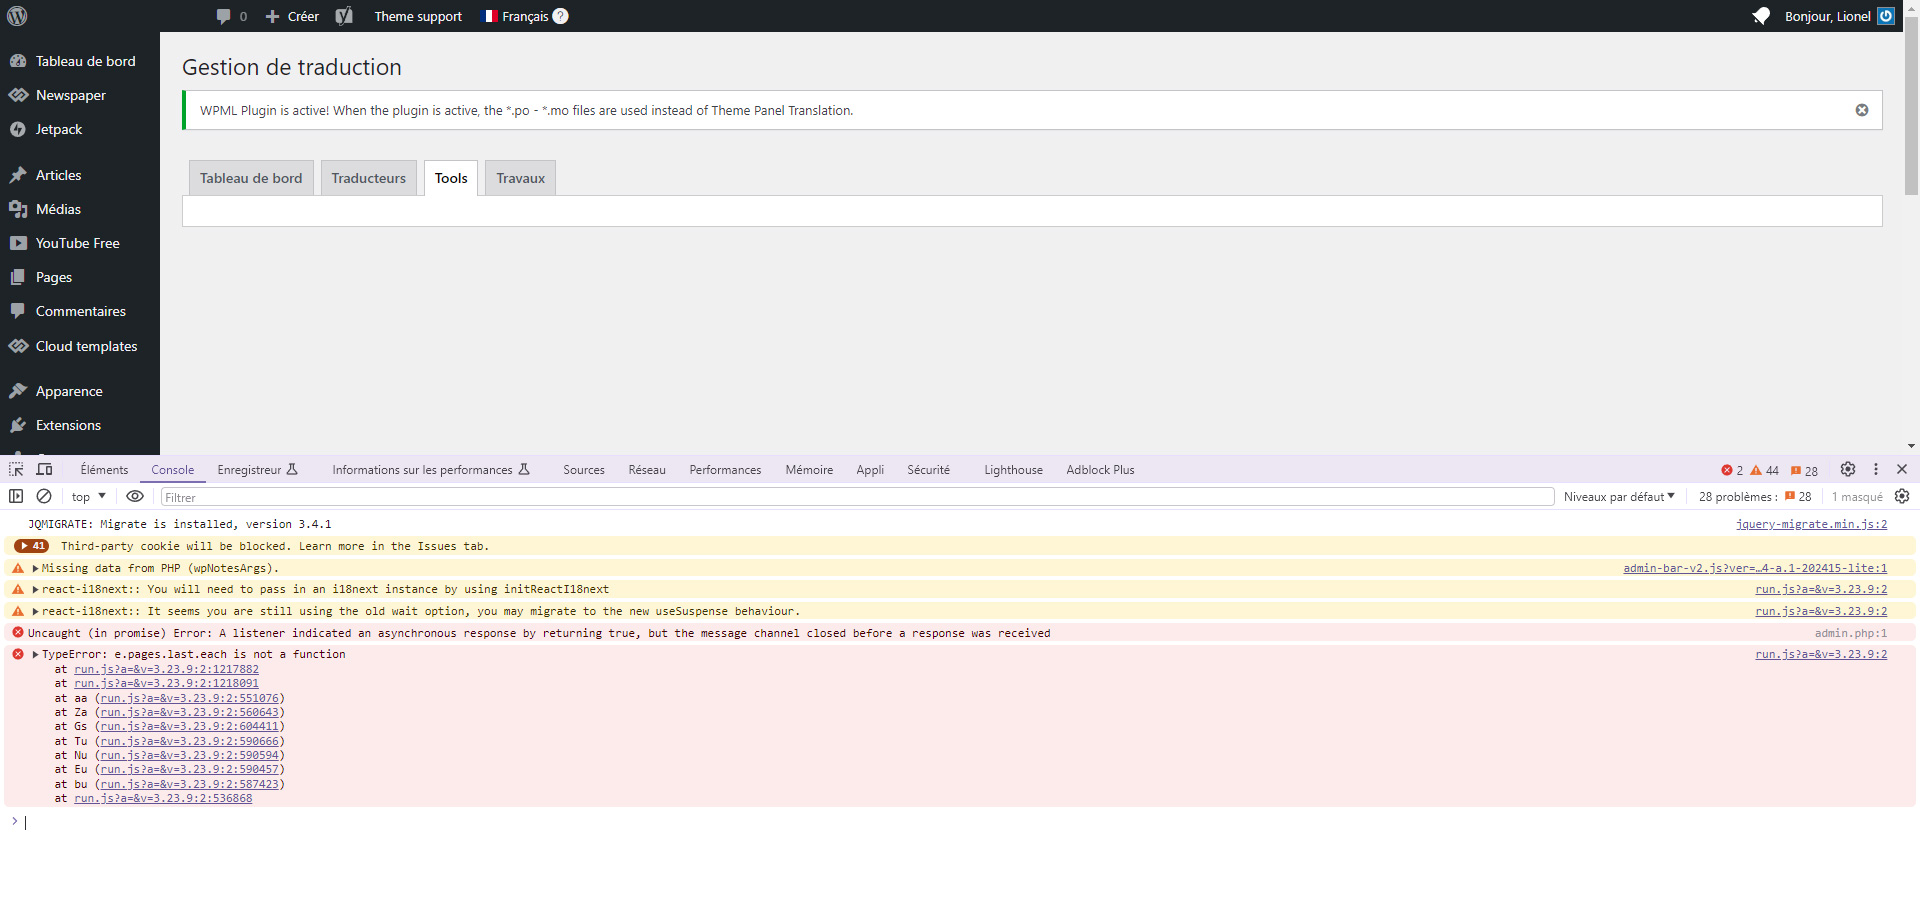The width and height of the screenshot is (1920, 919).
Task: Click the warning count badge showing 44
Action: click(x=1765, y=470)
